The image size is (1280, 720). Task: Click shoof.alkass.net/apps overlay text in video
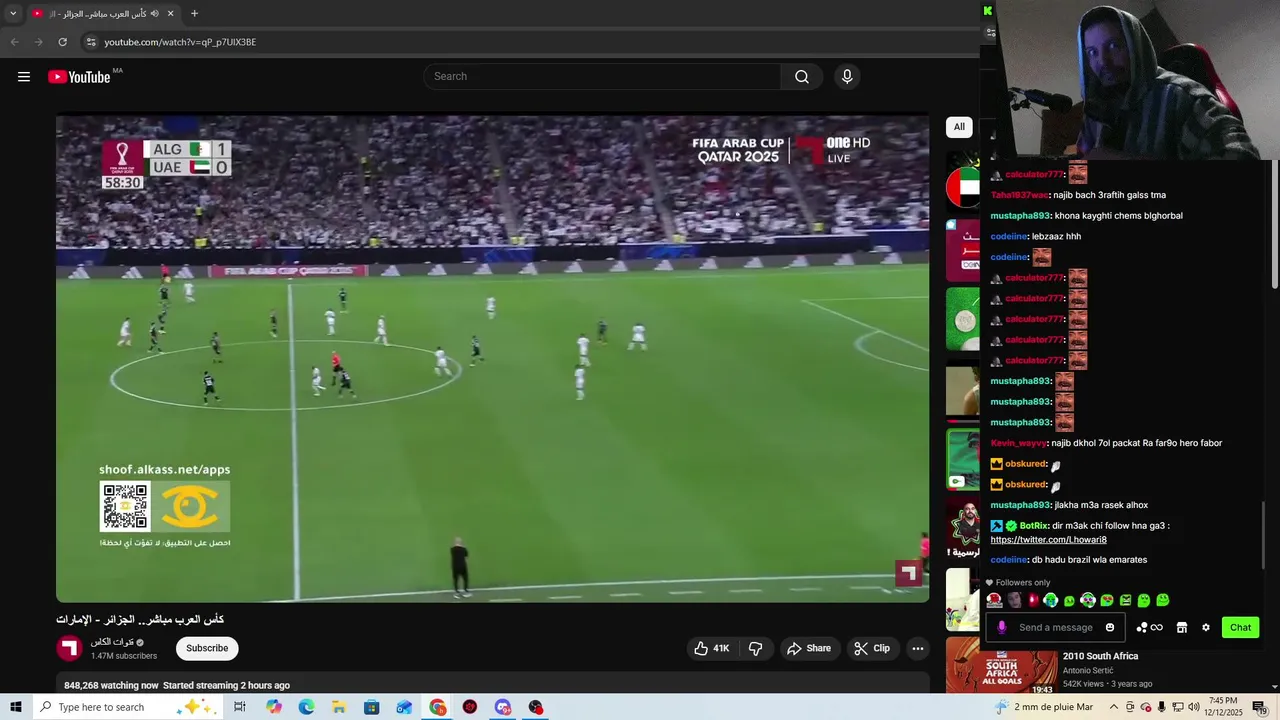164,469
